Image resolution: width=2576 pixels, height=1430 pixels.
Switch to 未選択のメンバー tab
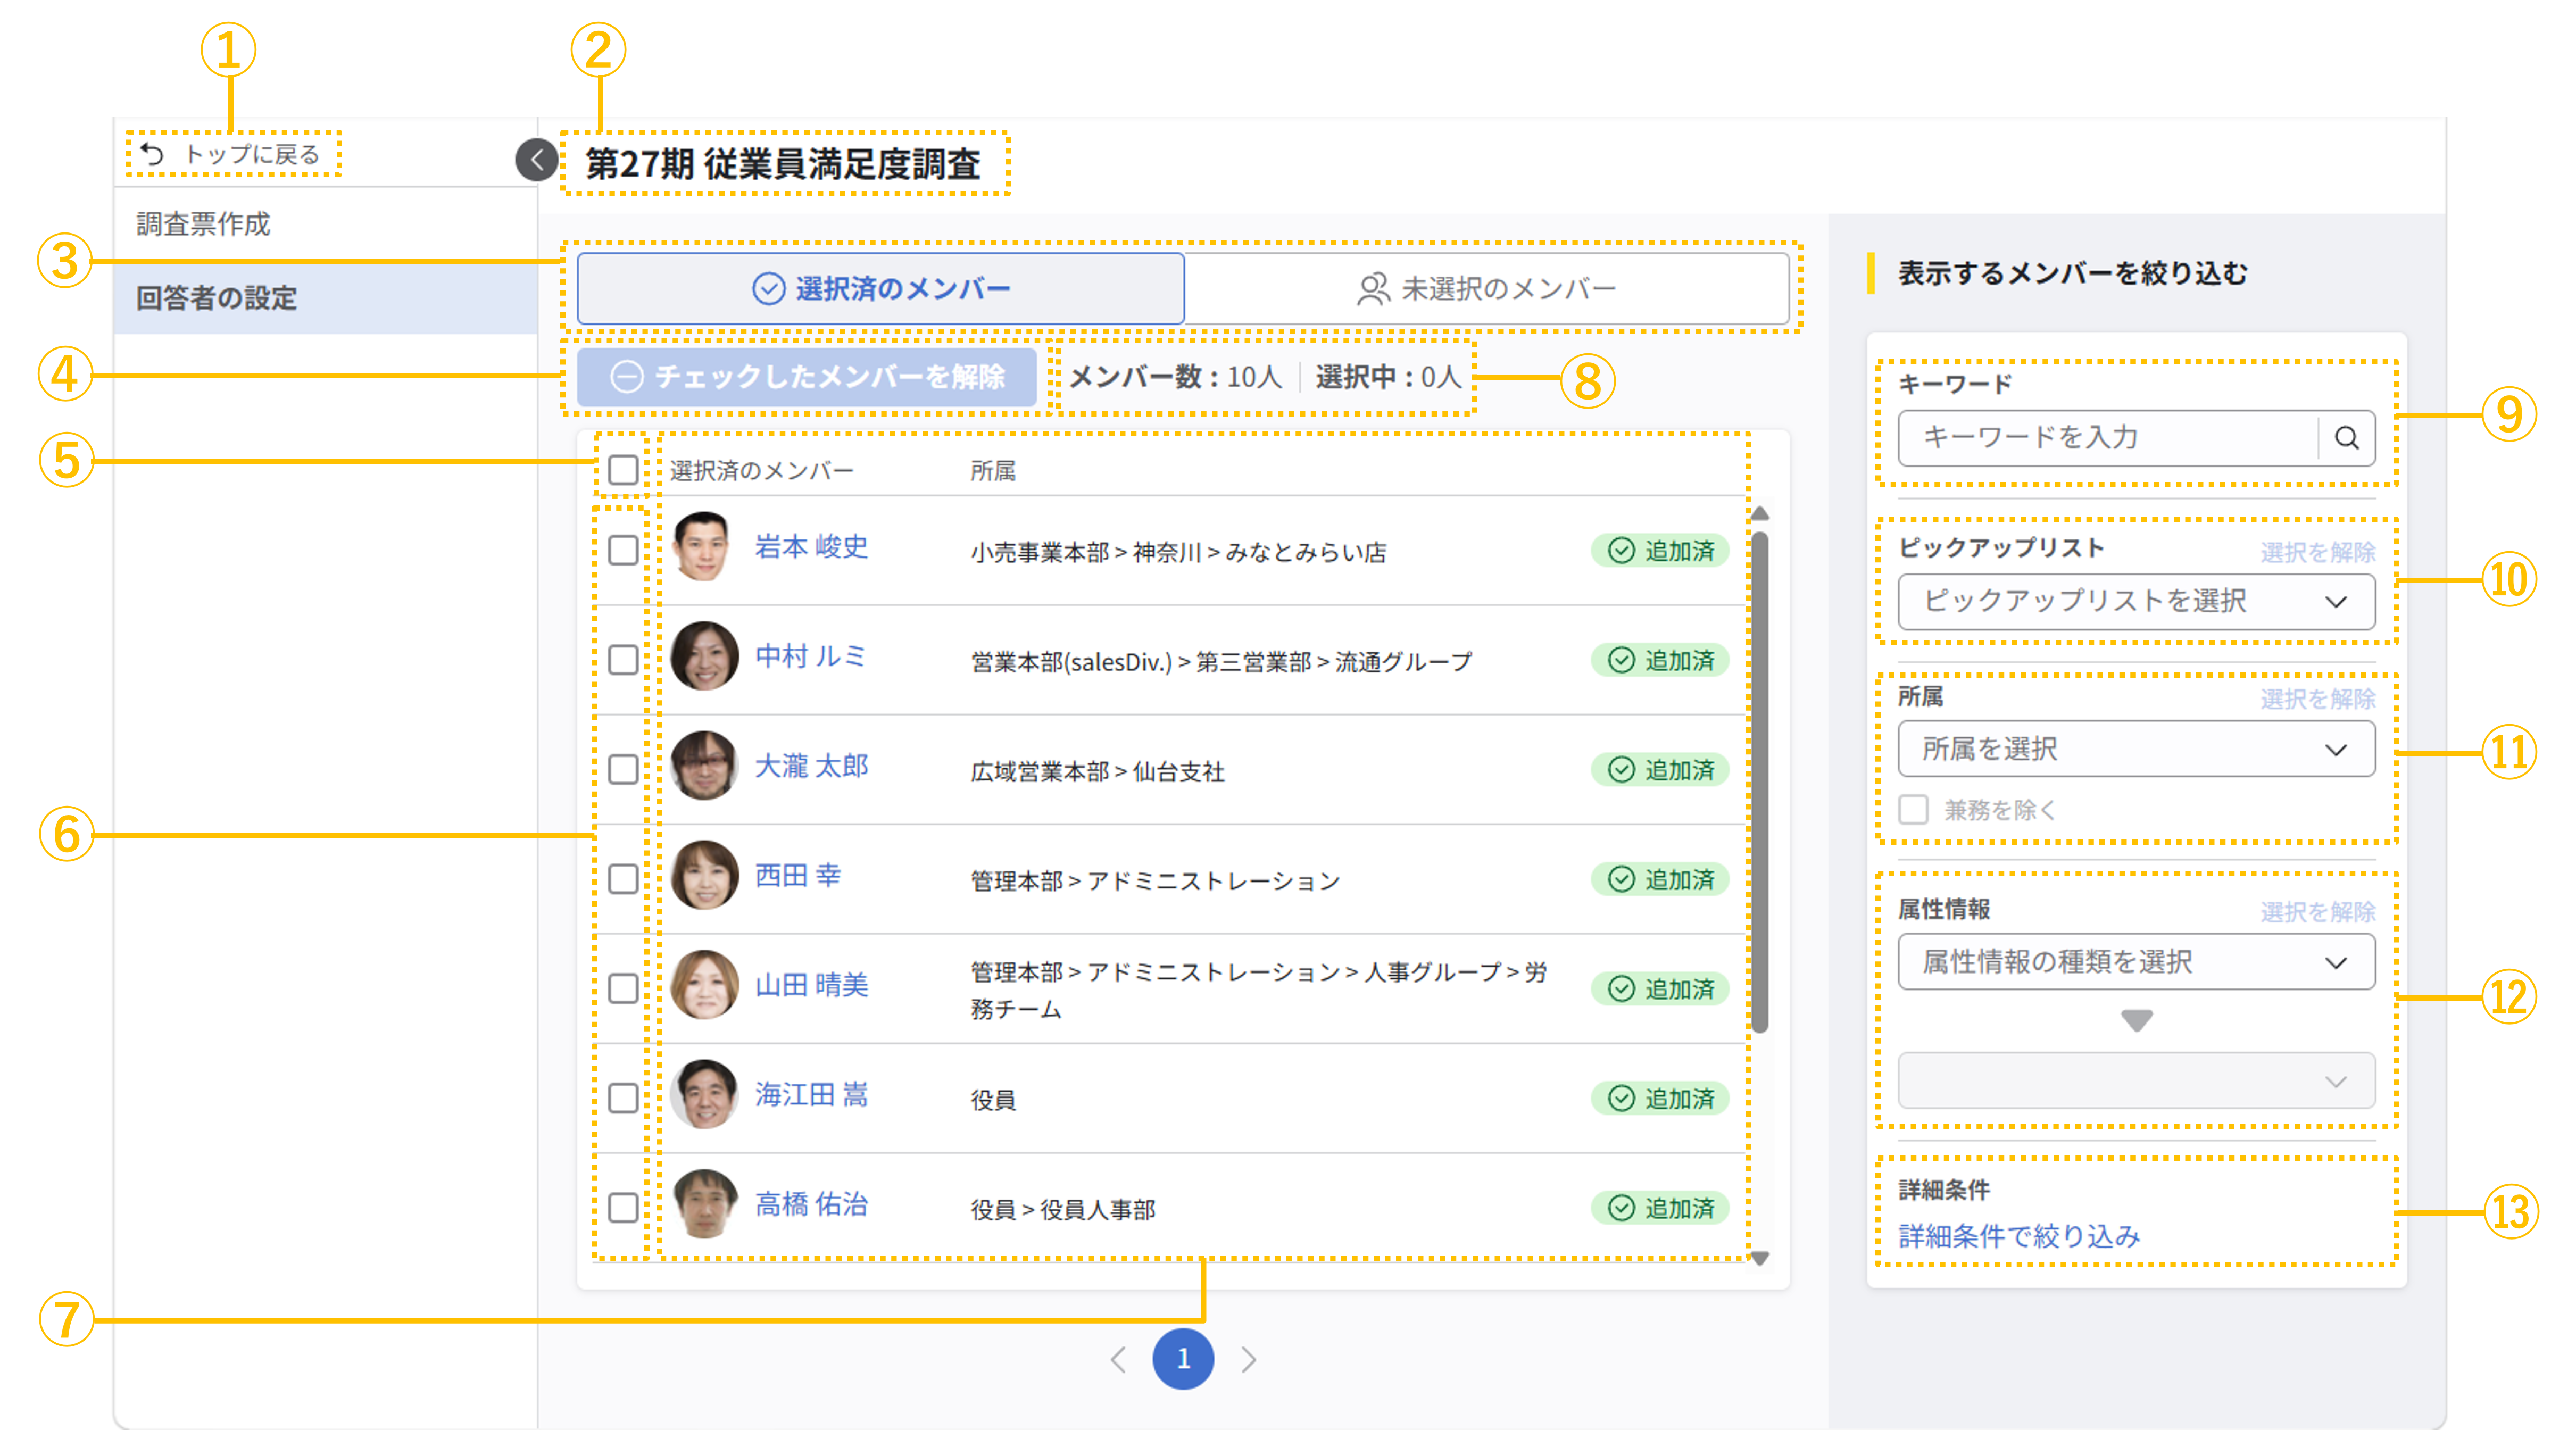(x=1487, y=289)
